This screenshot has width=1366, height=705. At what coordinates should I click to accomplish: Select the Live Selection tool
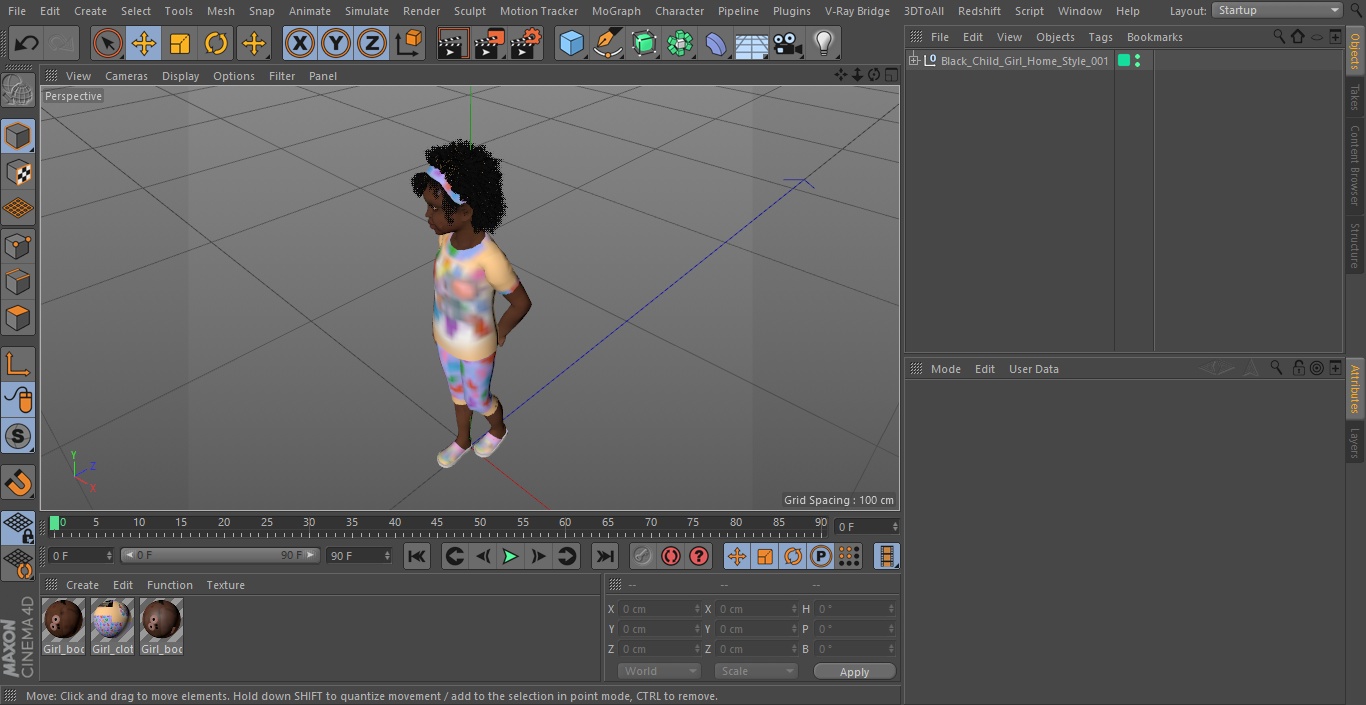[x=107, y=43]
